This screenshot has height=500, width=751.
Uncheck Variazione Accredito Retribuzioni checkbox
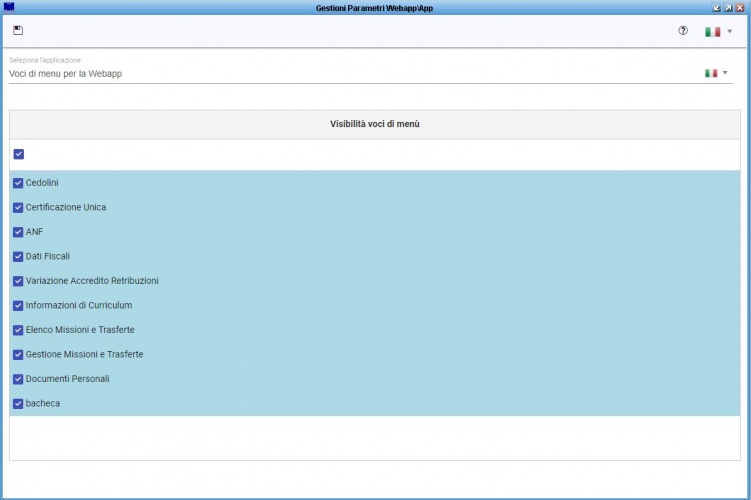(18, 281)
